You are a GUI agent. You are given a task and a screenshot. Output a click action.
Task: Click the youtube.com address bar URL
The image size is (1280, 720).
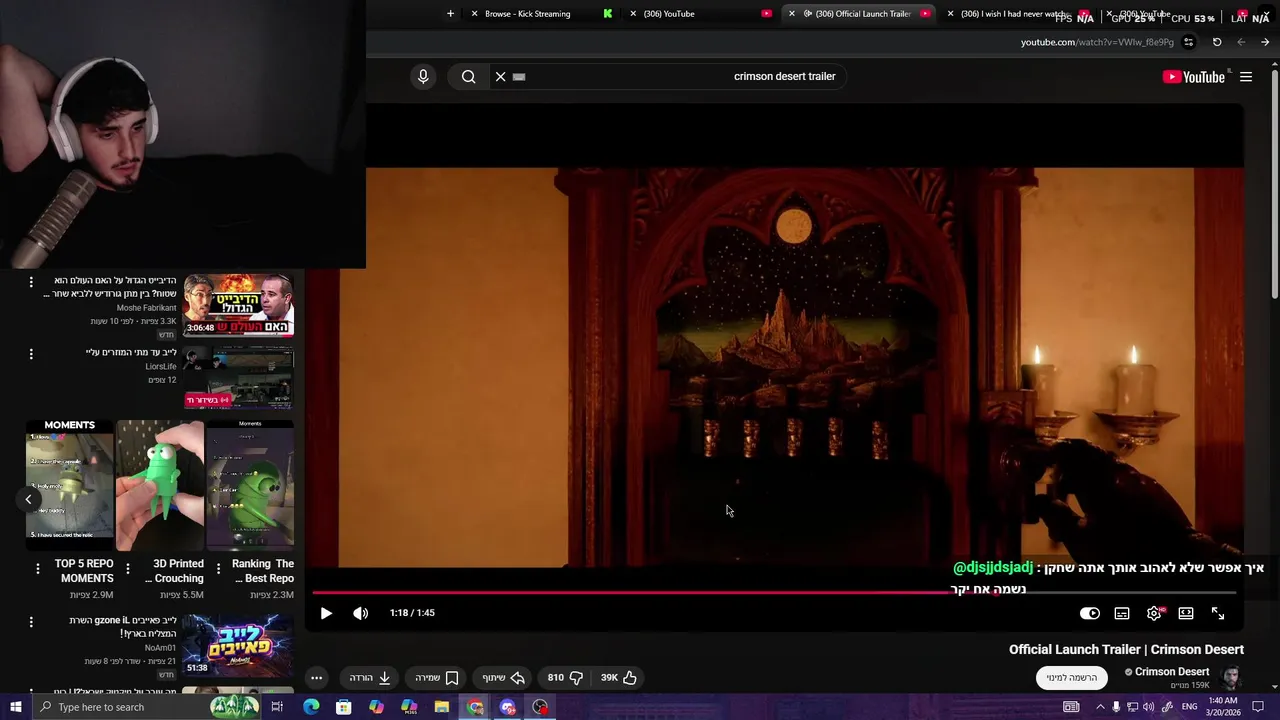coord(1097,42)
